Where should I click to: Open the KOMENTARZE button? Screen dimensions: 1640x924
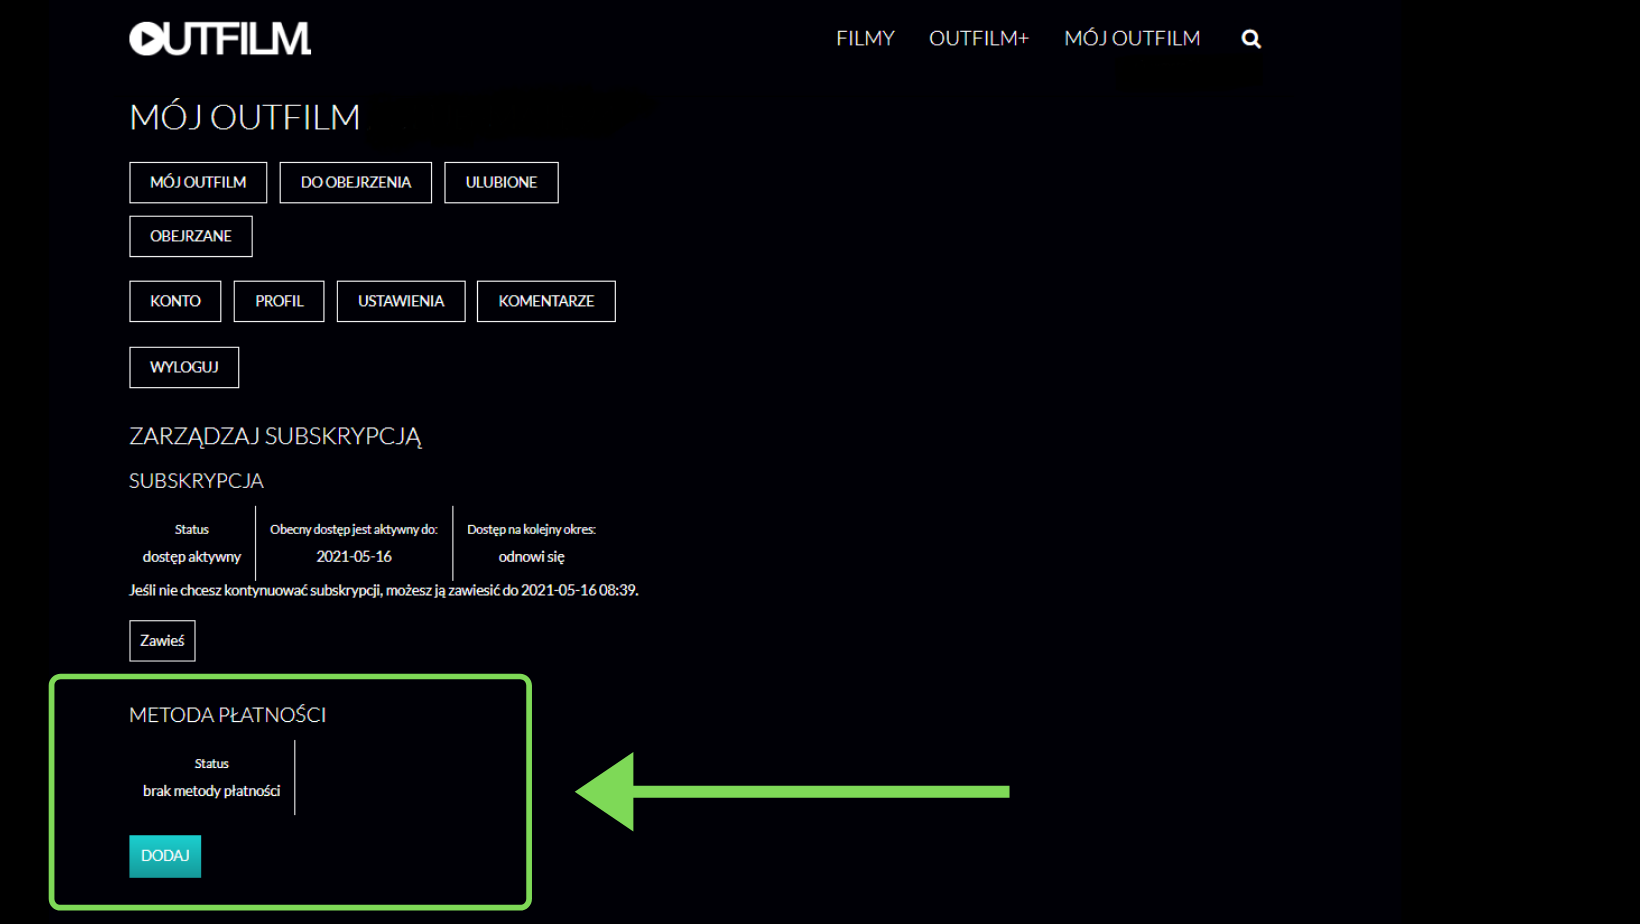coord(546,301)
